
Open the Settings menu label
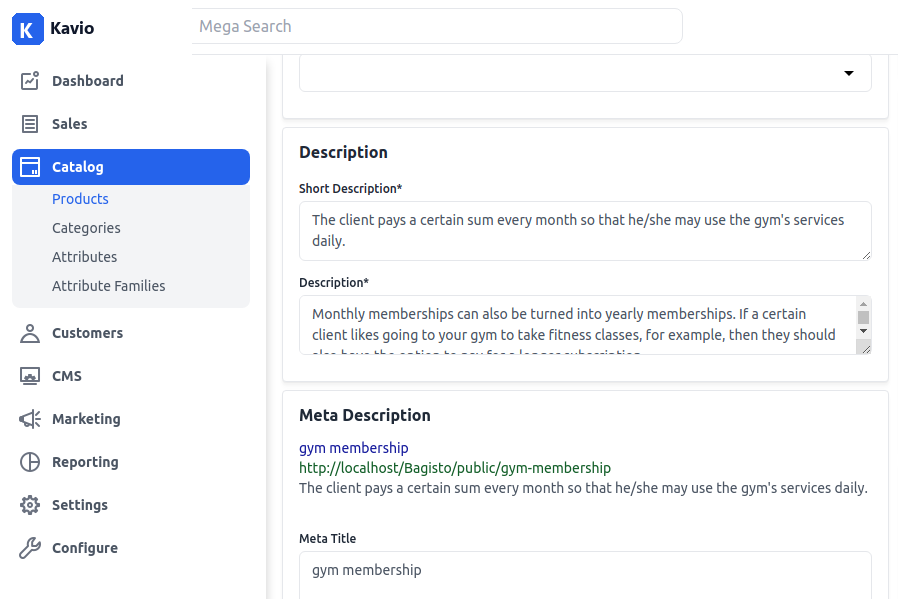[80, 505]
